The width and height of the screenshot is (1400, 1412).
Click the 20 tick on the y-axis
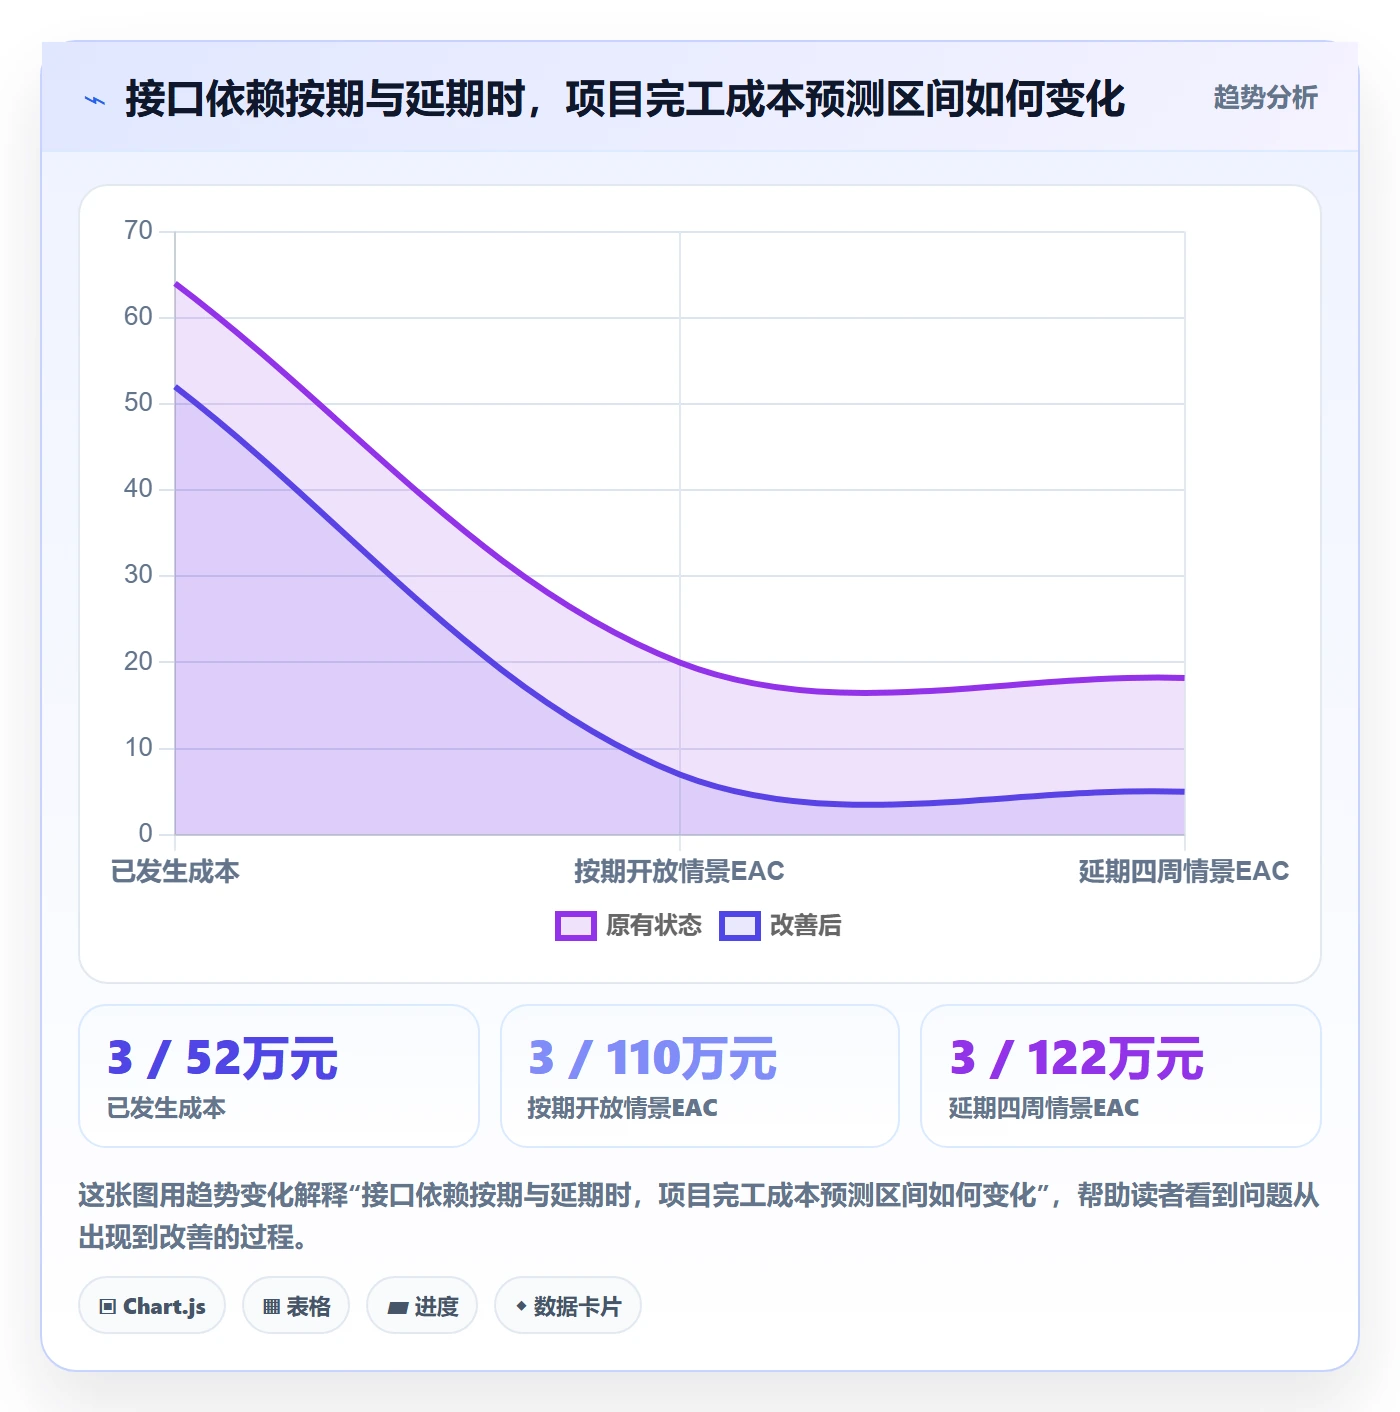pyautogui.click(x=138, y=661)
